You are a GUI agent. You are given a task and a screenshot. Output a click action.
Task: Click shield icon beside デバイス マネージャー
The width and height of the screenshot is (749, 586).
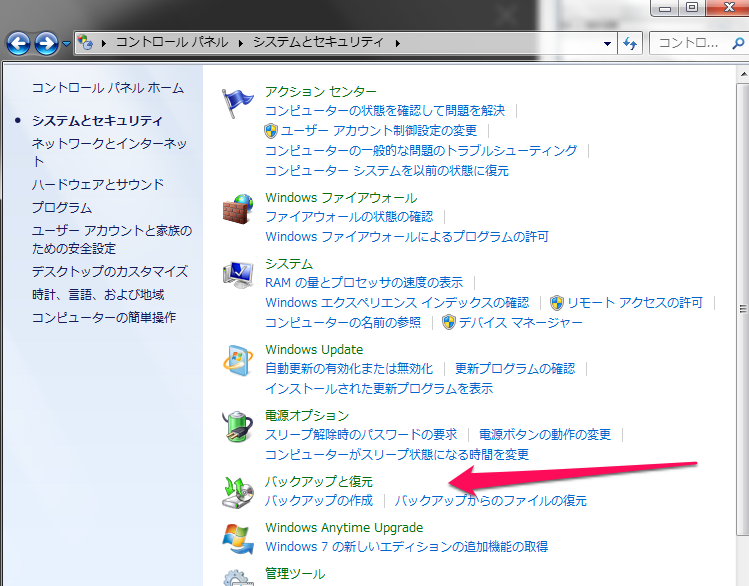[x=449, y=323]
